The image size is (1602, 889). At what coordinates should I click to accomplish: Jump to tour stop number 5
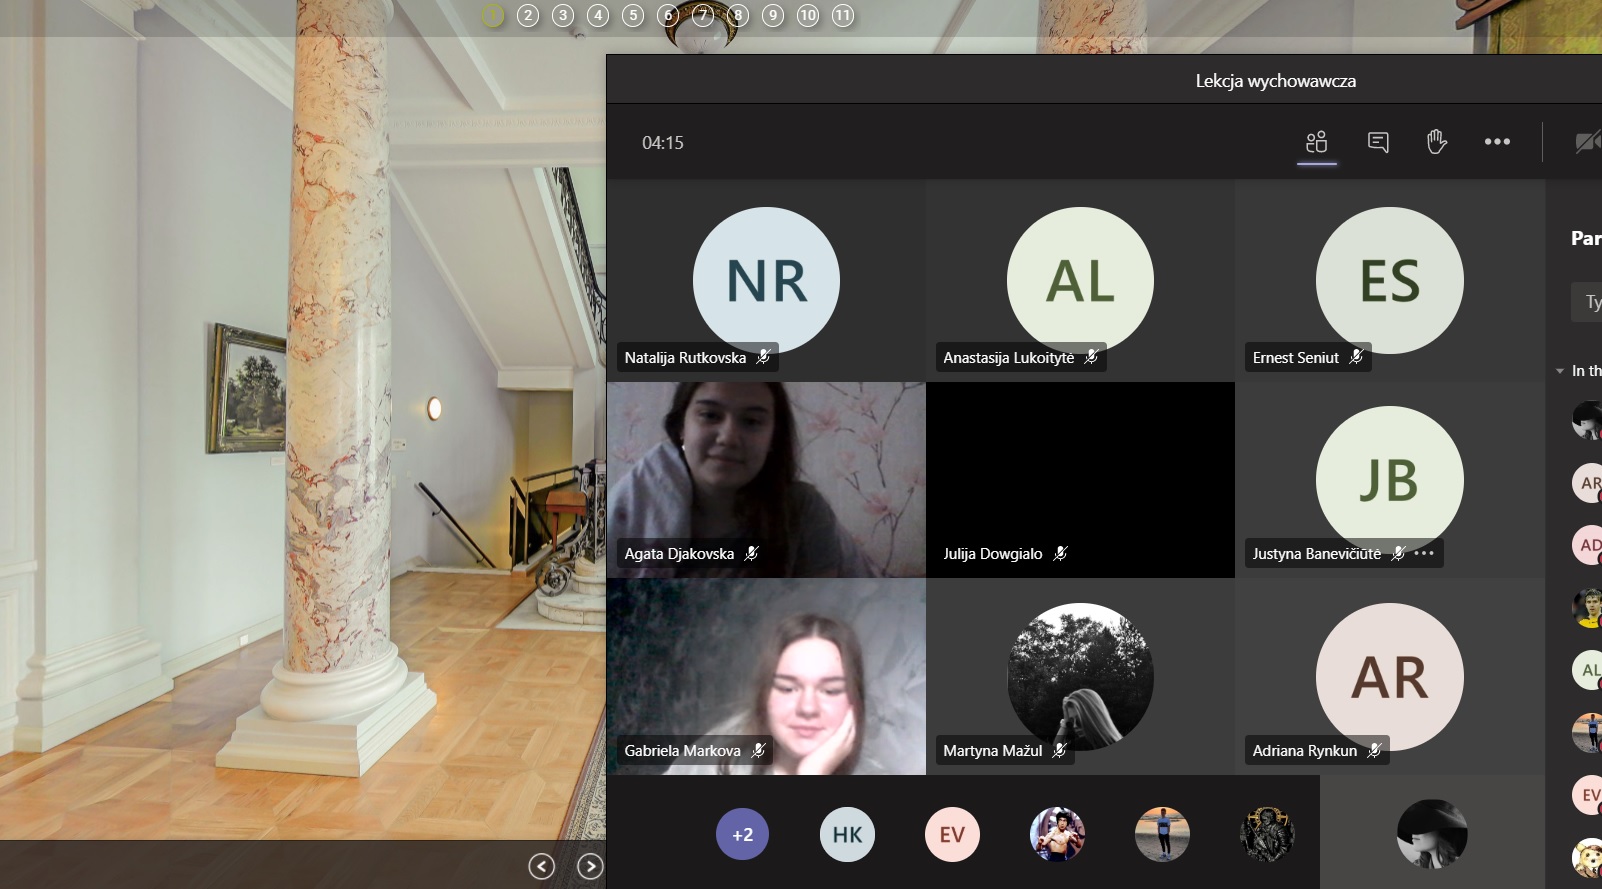633,15
